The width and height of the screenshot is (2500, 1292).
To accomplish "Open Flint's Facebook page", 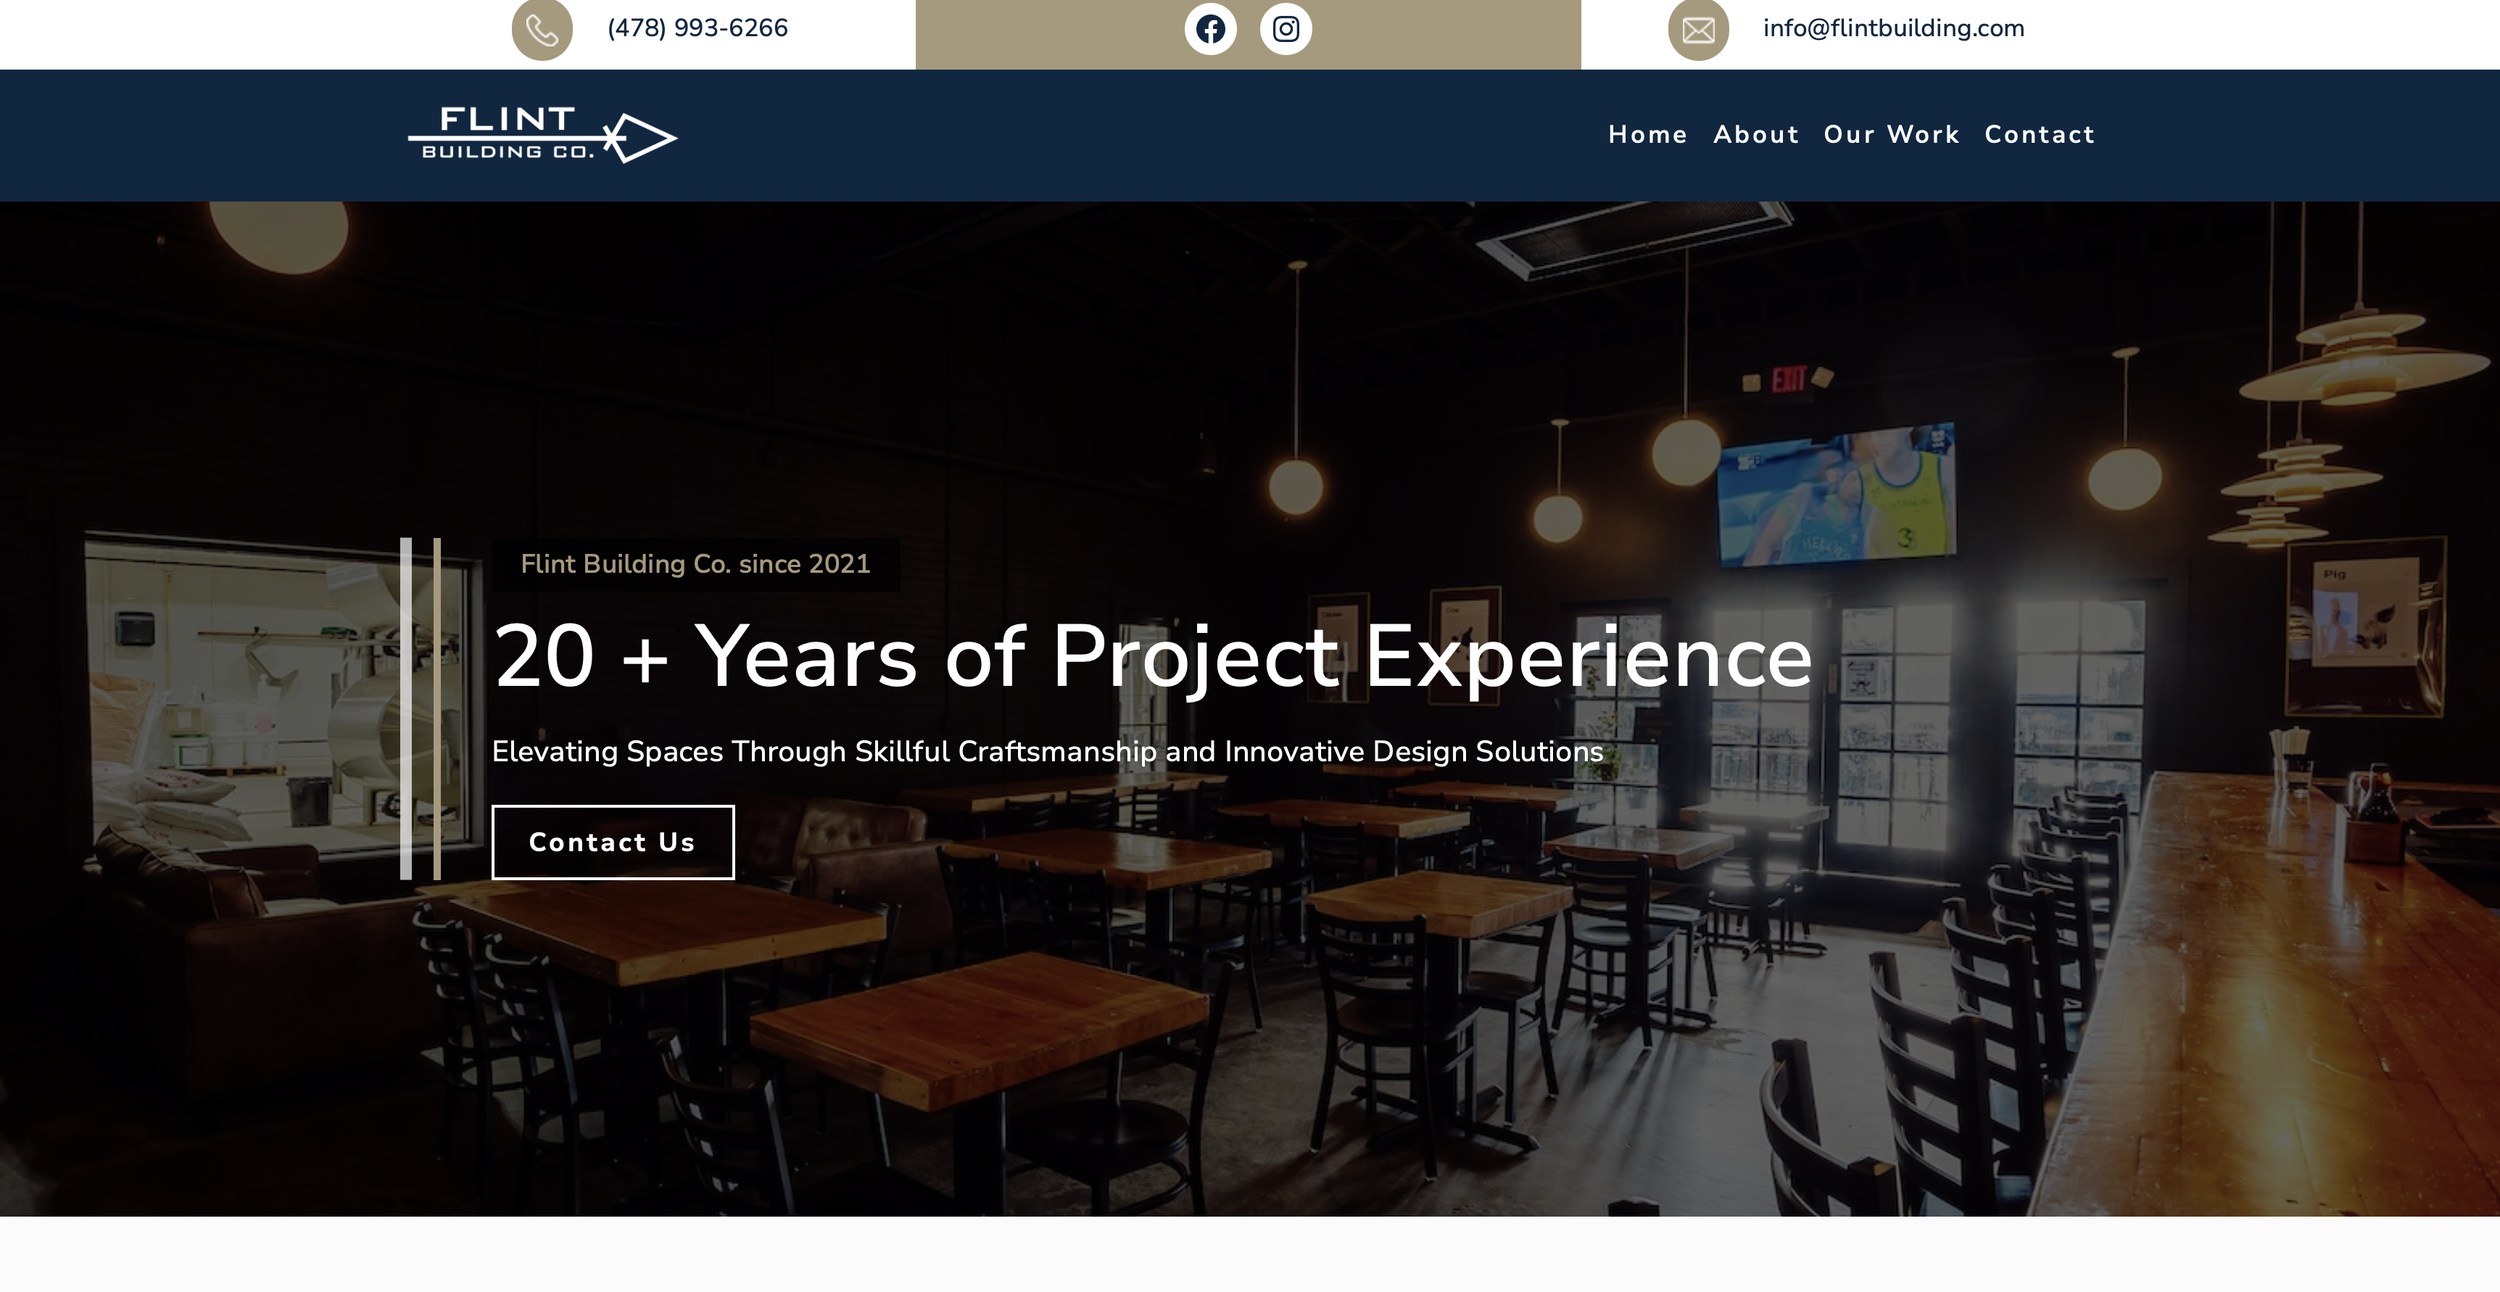I will pyautogui.click(x=1210, y=29).
